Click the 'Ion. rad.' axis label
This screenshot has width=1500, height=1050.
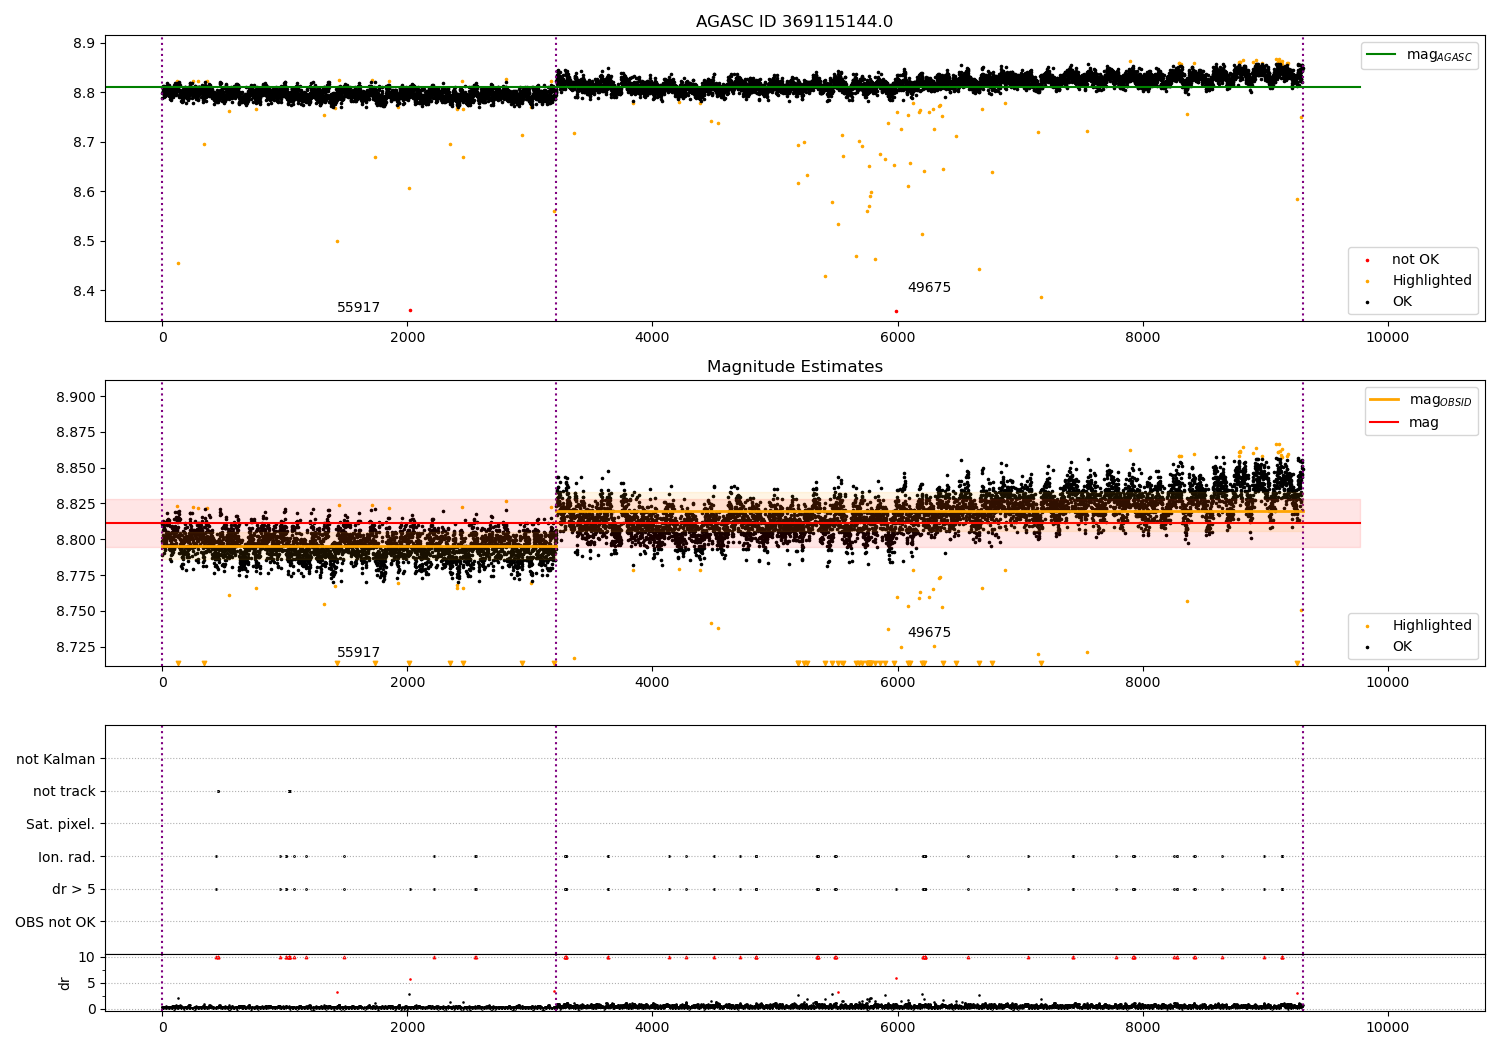click(x=67, y=857)
